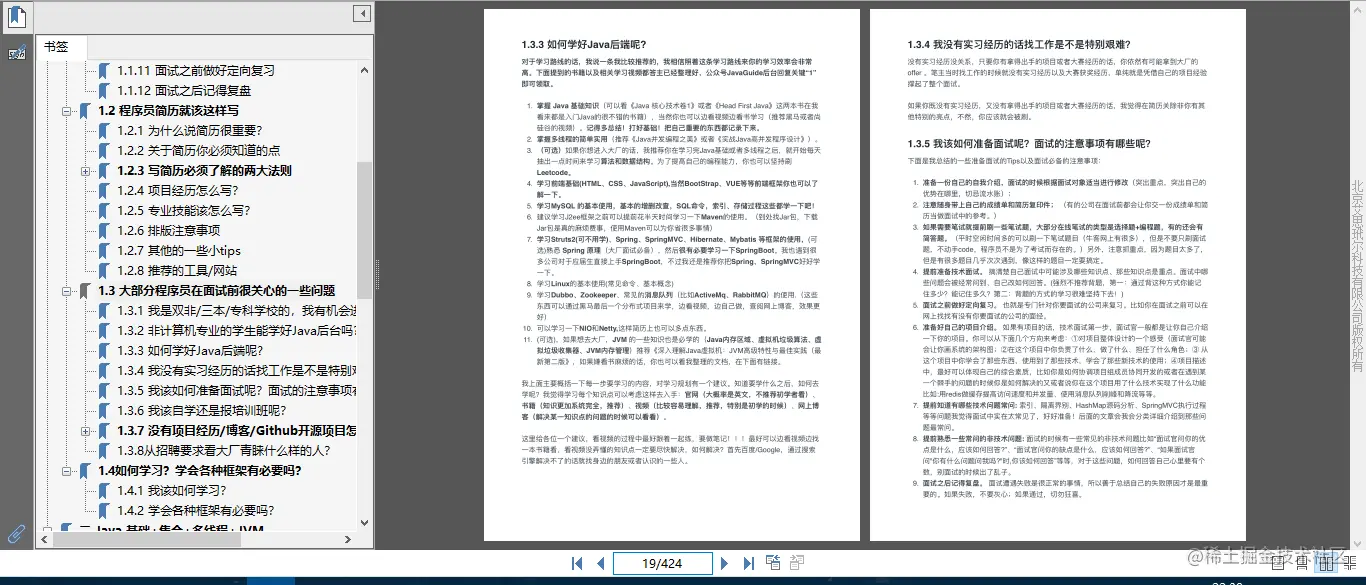
Task: Collapse the navigation panel with arrow button
Action: pos(361,14)
